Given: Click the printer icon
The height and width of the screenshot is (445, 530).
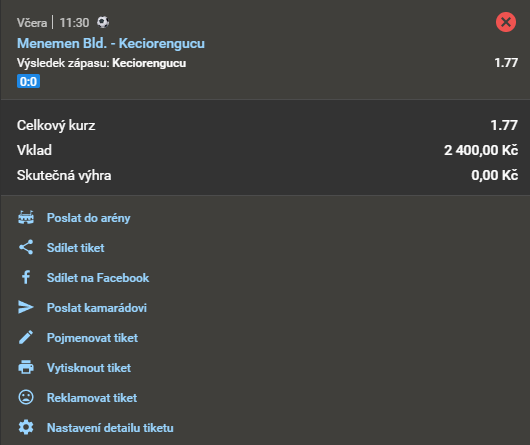Looking at the screenshot, I should click(26, 367).
